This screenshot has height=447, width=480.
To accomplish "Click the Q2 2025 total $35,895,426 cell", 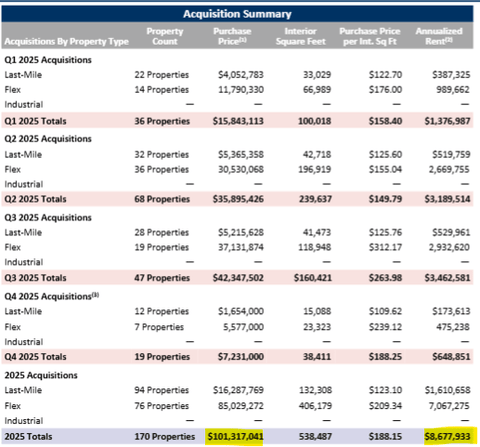I will click(238, 199).
